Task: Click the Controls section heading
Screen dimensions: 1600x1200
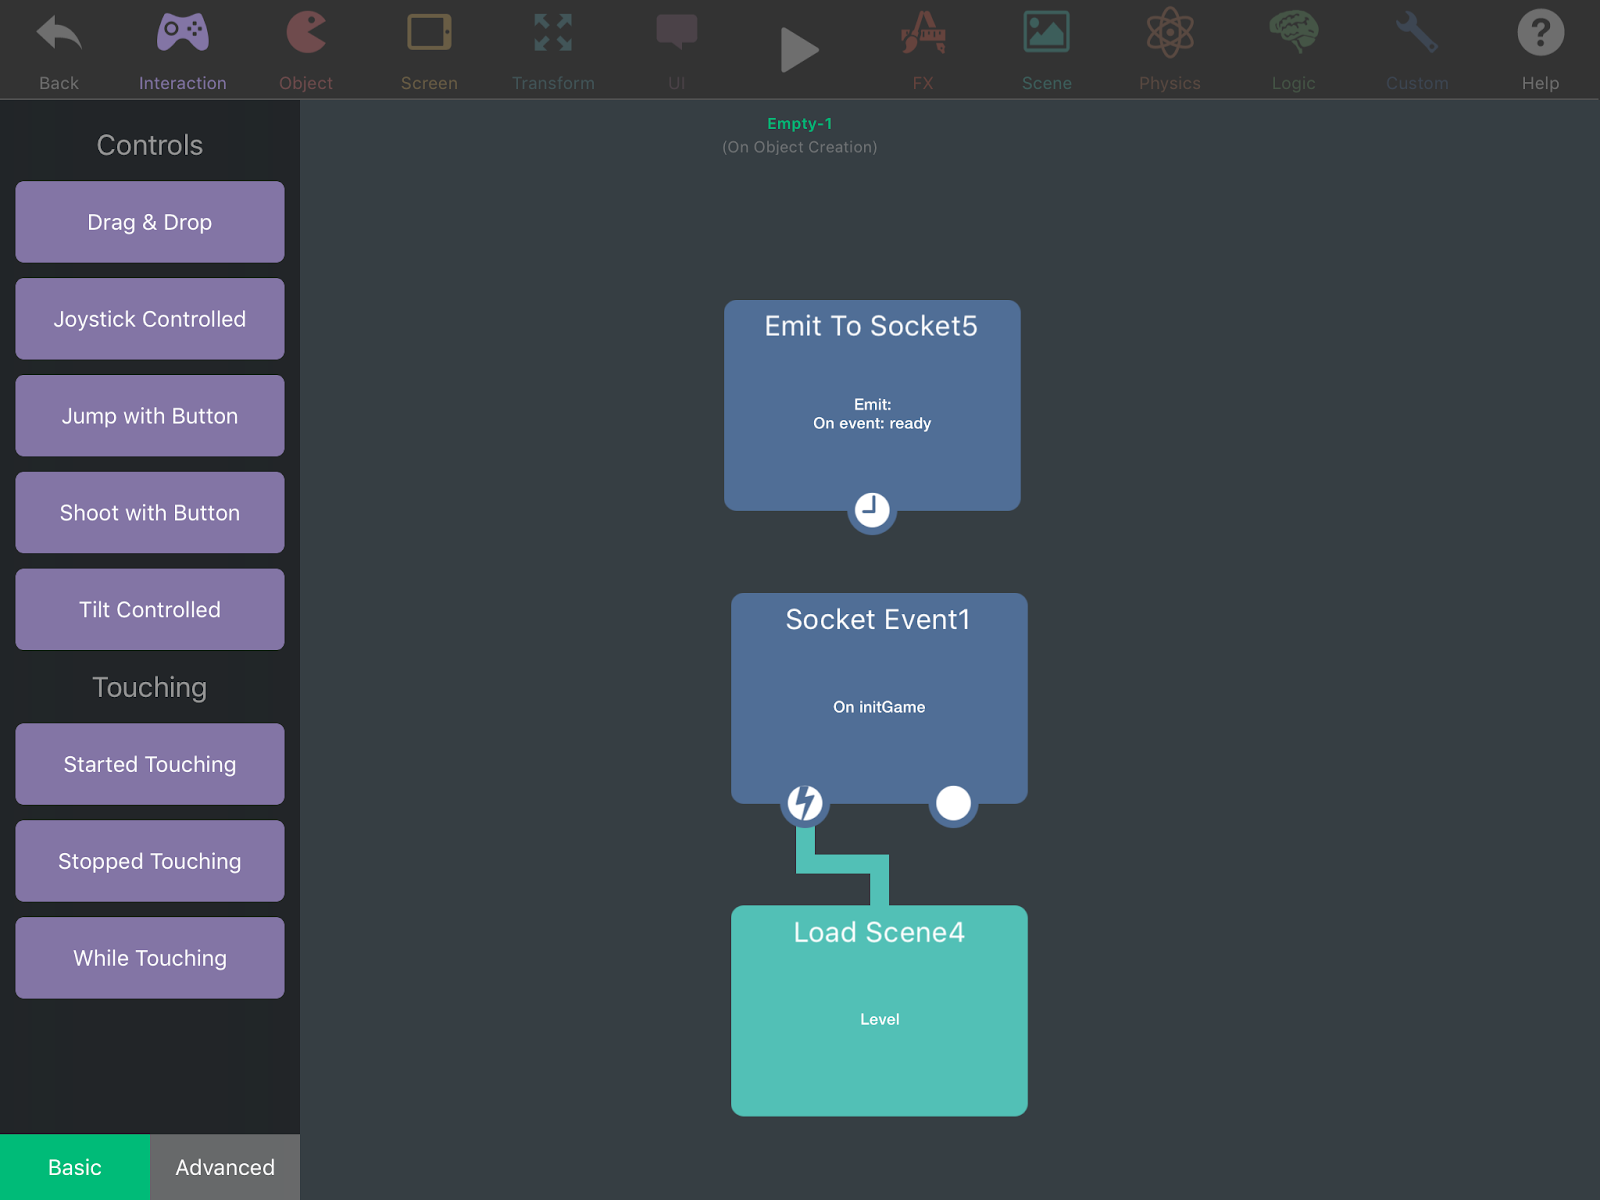Action: (150, 145)
